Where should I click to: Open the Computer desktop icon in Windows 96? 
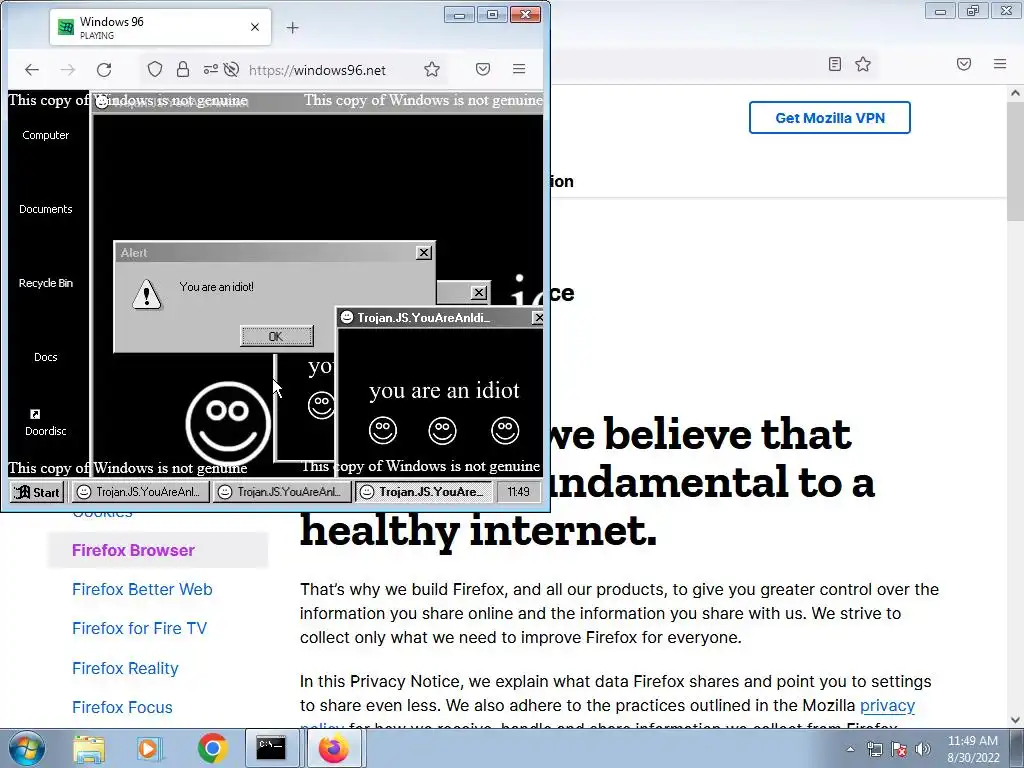pos(46,135)
